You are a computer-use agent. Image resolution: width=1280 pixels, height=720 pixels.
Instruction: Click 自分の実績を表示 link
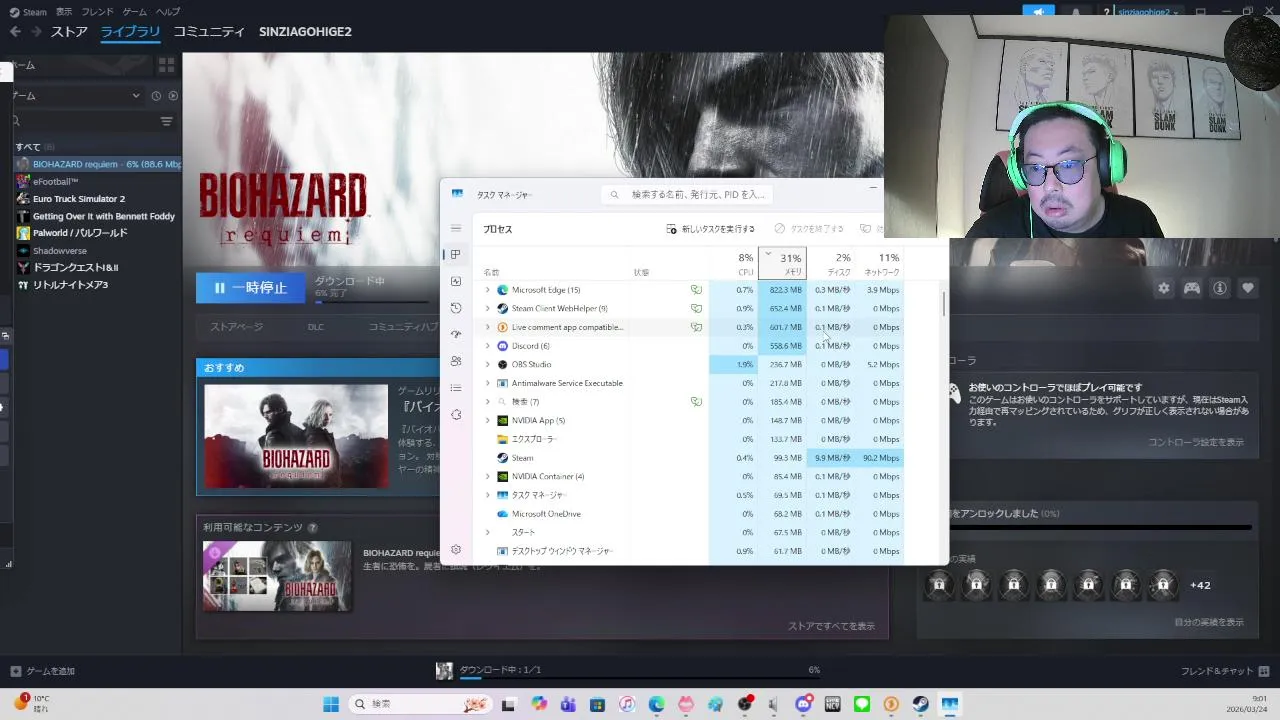pyautogui.click(x=1209, y=622)
